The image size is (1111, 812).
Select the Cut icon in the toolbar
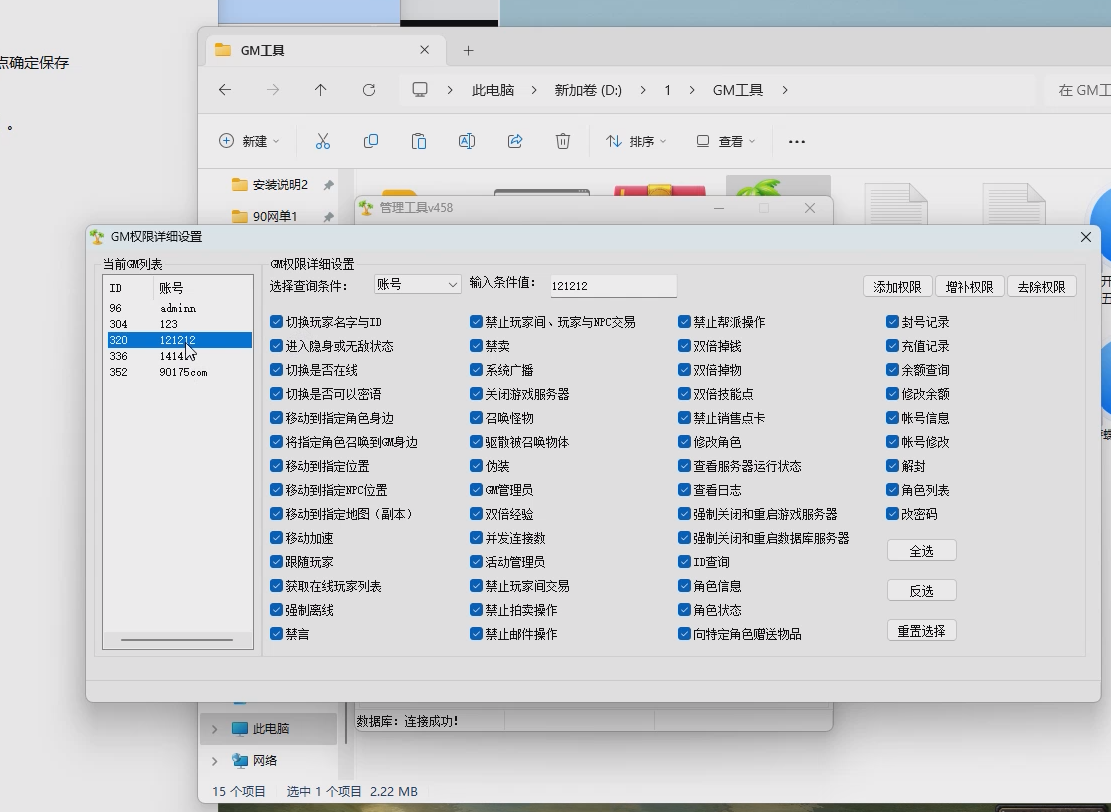(323, 141)
